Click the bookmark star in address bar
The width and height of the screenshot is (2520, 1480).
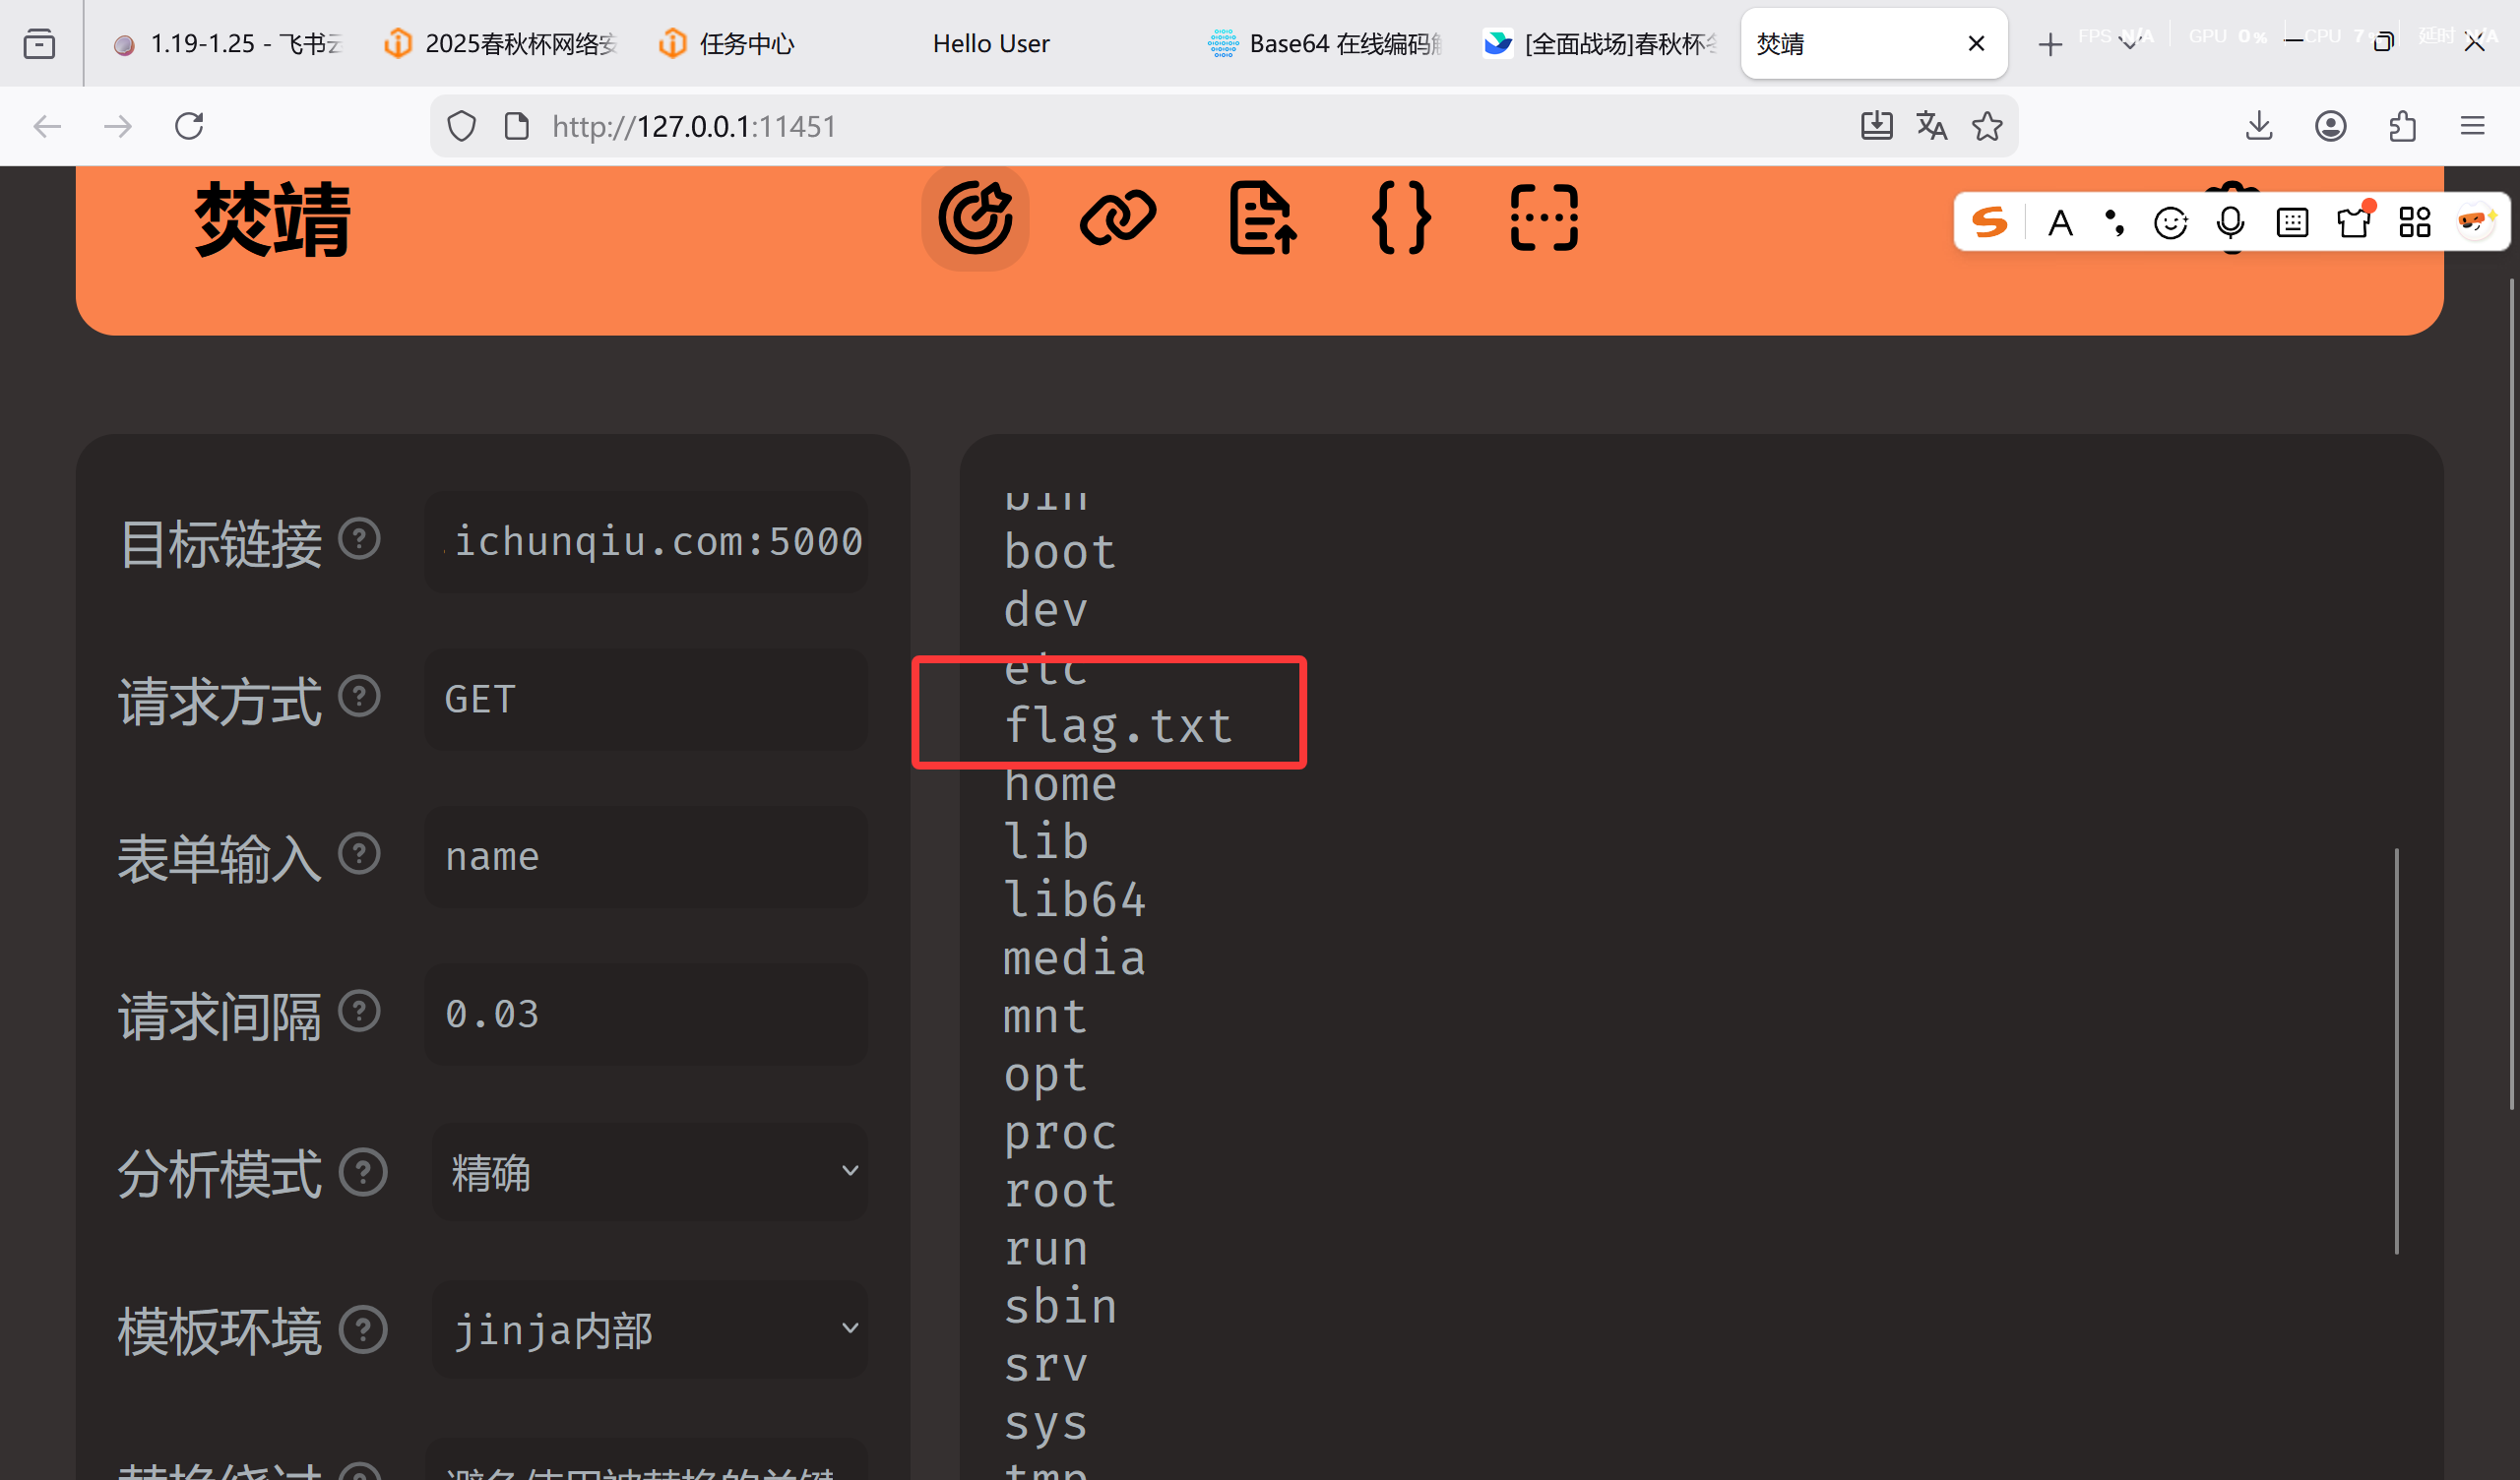(1987, 126)
